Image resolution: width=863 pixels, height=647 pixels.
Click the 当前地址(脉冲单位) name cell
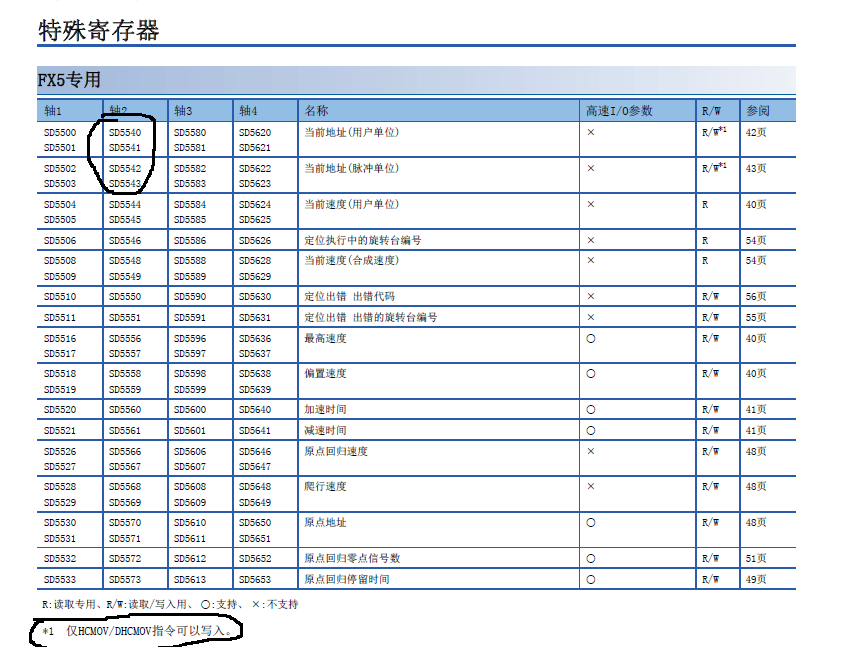pos(357,168)
